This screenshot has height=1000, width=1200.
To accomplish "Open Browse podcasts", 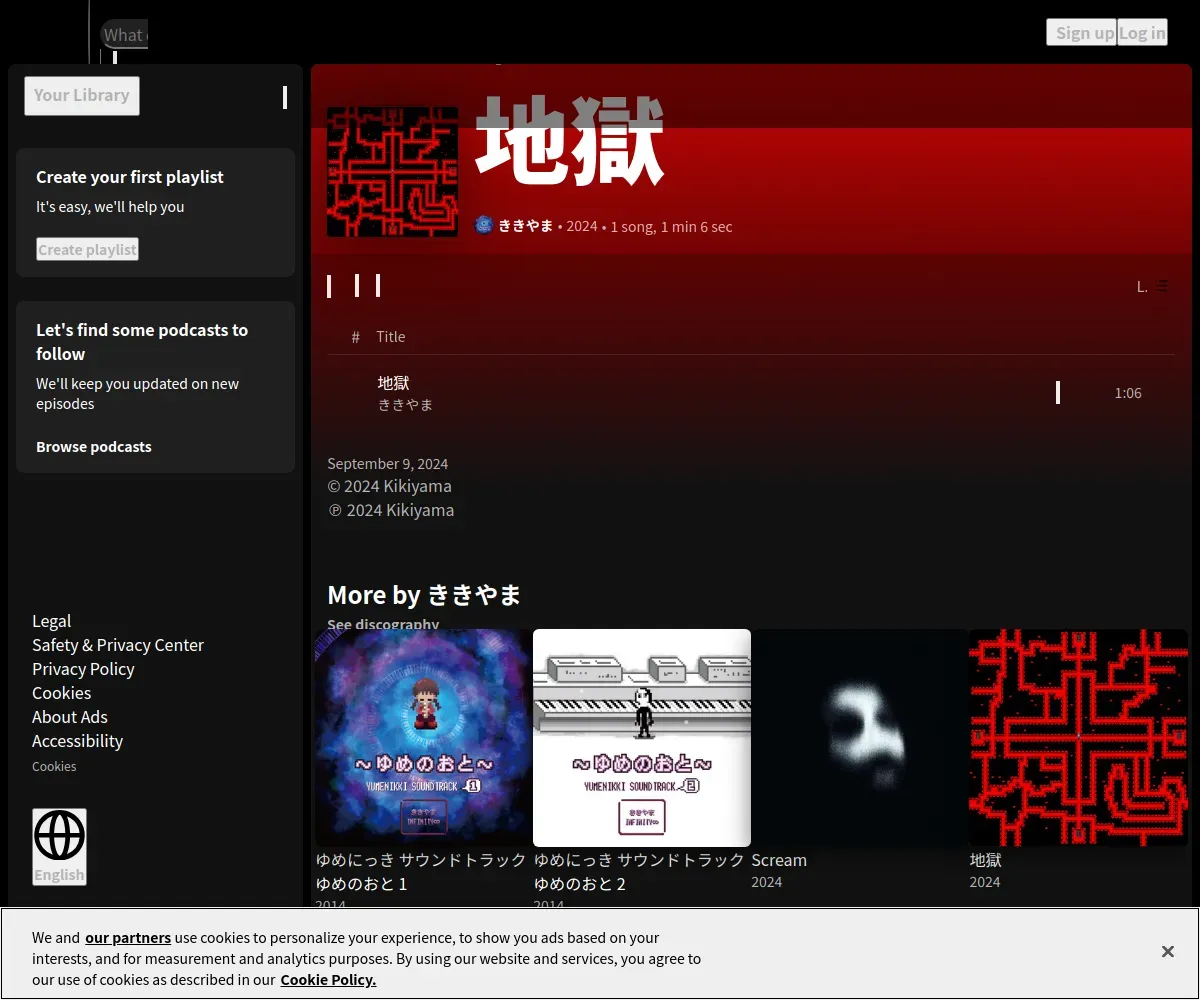I will [94, 447].
